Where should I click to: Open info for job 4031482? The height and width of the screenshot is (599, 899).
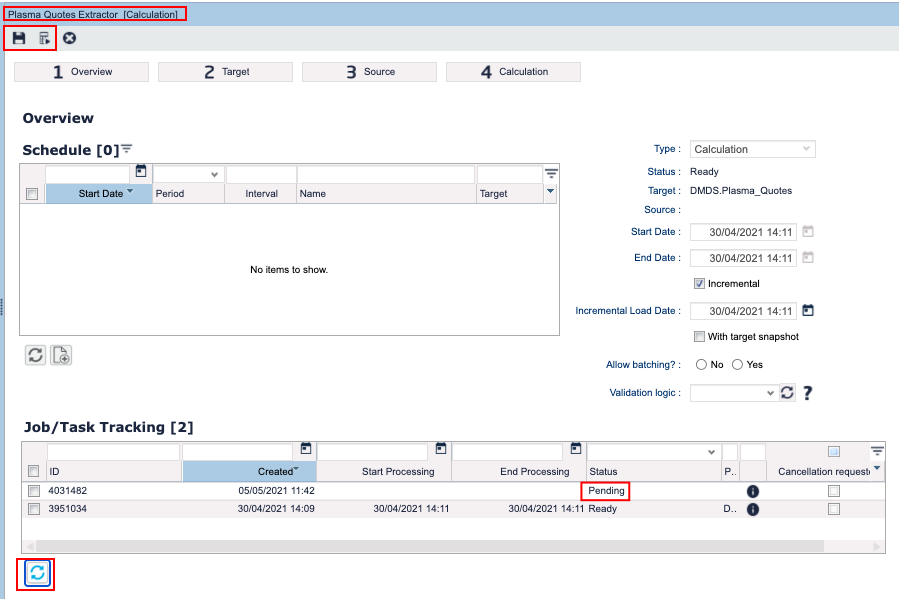[x=753, y=491]
